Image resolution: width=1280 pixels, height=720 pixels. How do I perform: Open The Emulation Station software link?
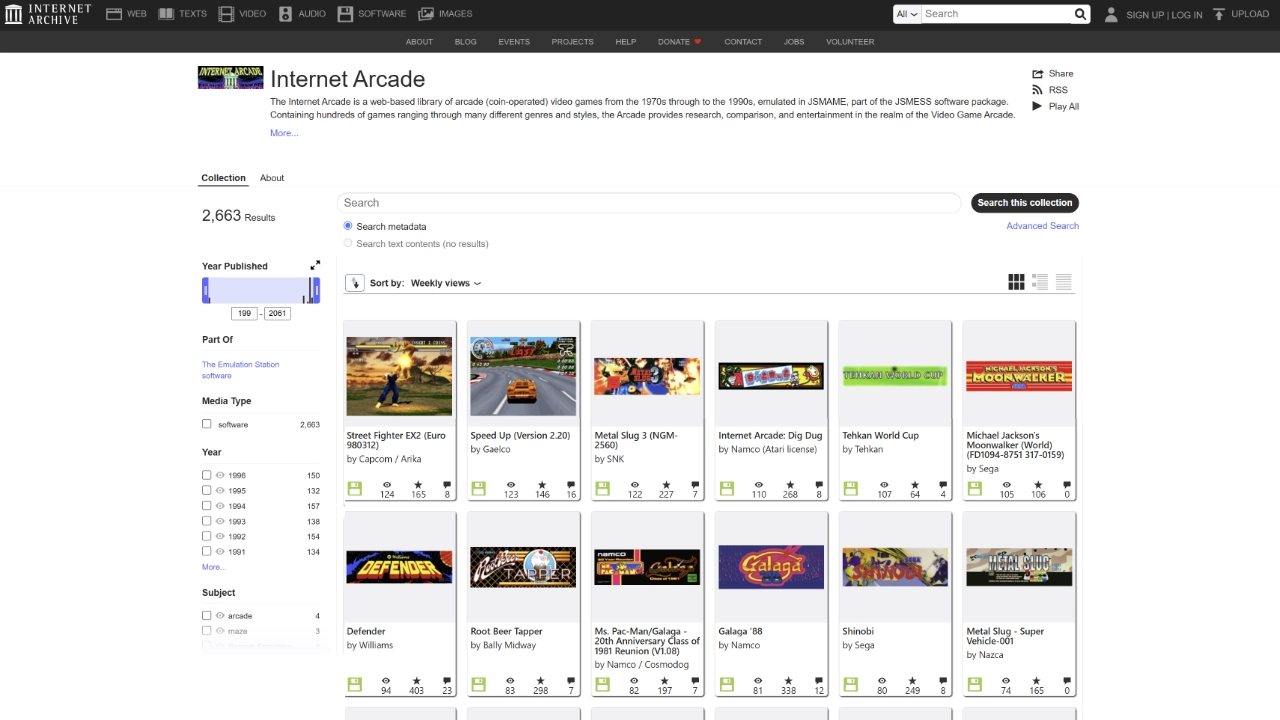[241, 370]
